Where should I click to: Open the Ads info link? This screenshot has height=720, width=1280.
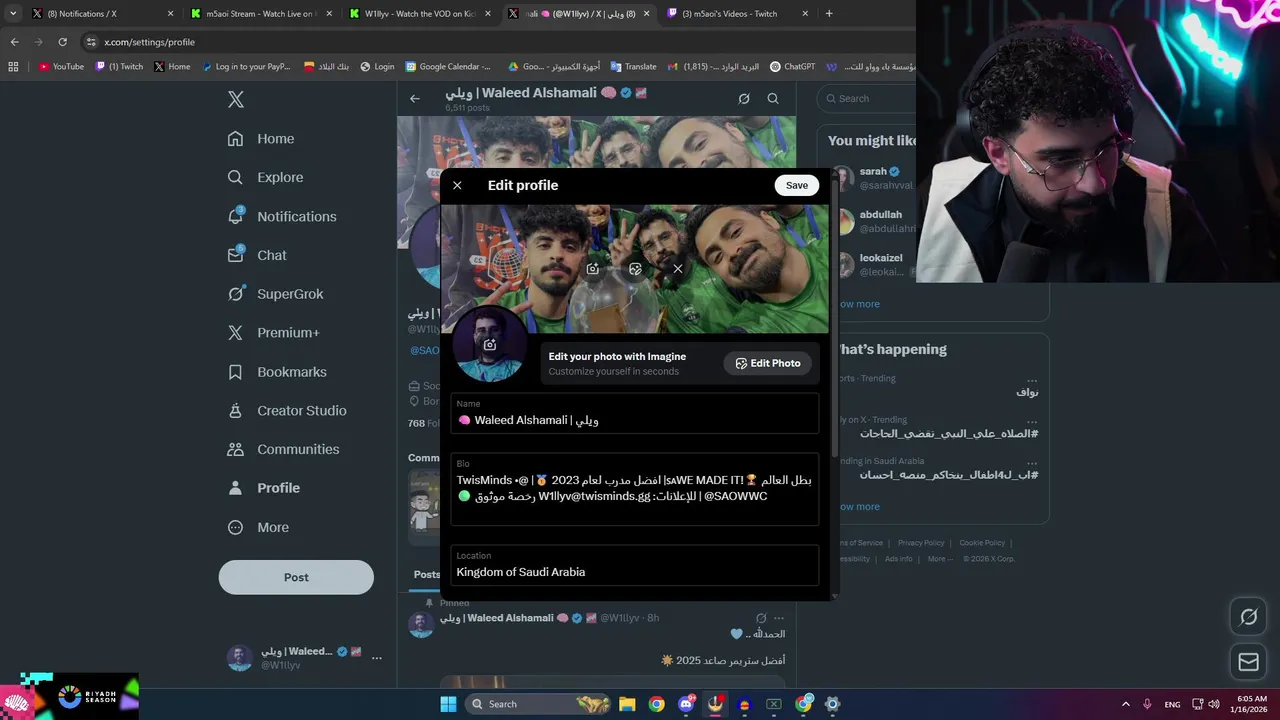coord(898,559)
